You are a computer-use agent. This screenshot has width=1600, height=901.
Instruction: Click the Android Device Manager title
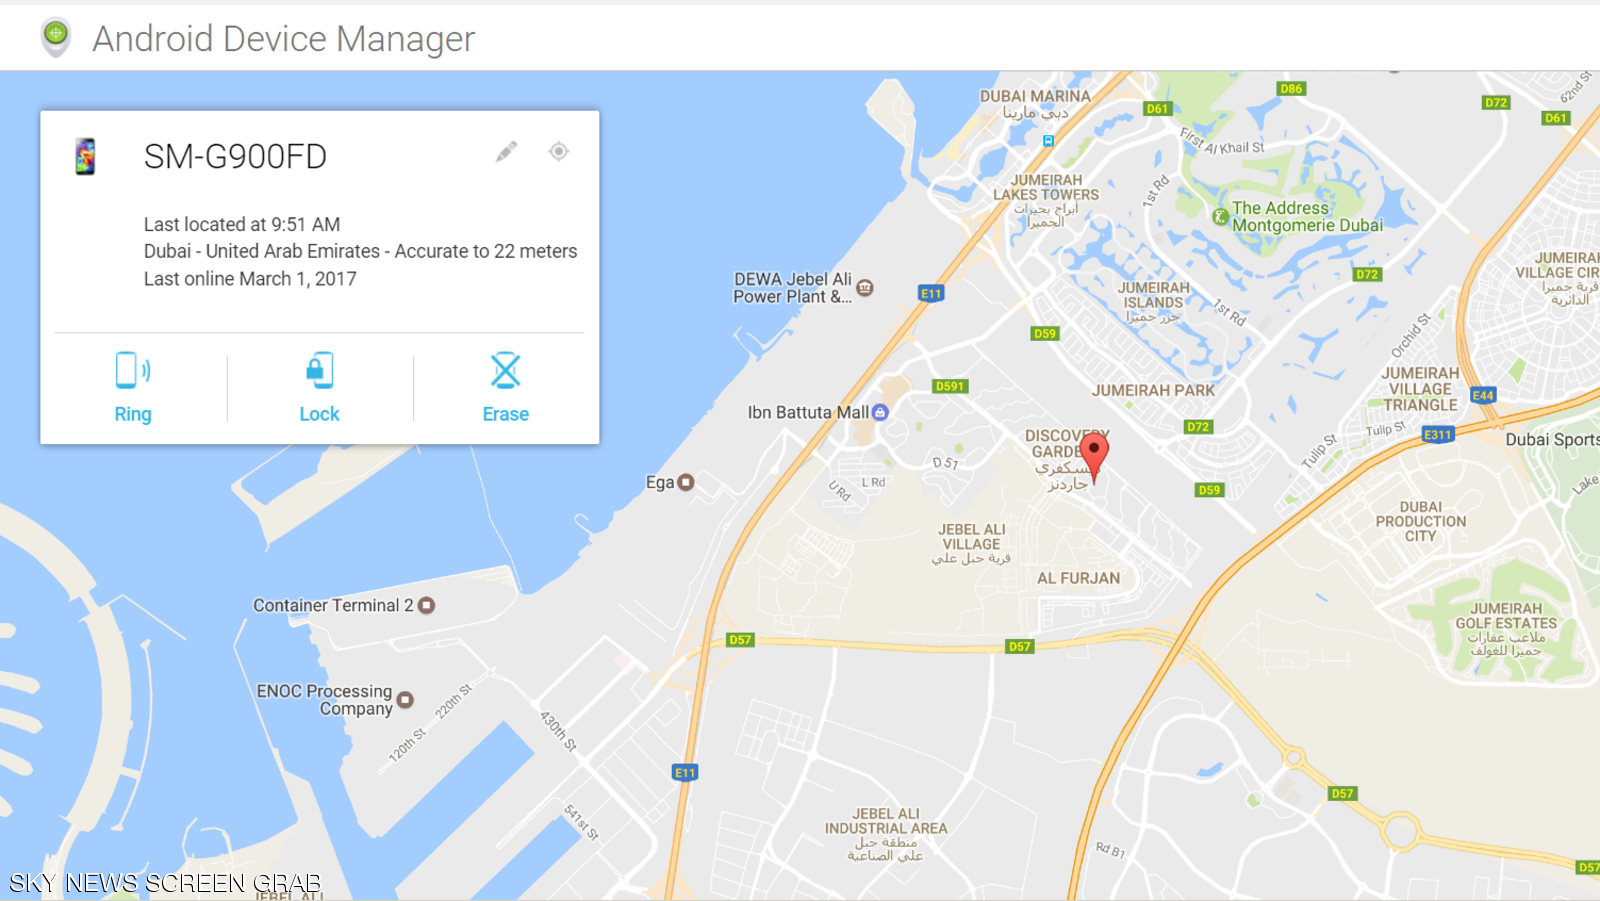(284, 39)
